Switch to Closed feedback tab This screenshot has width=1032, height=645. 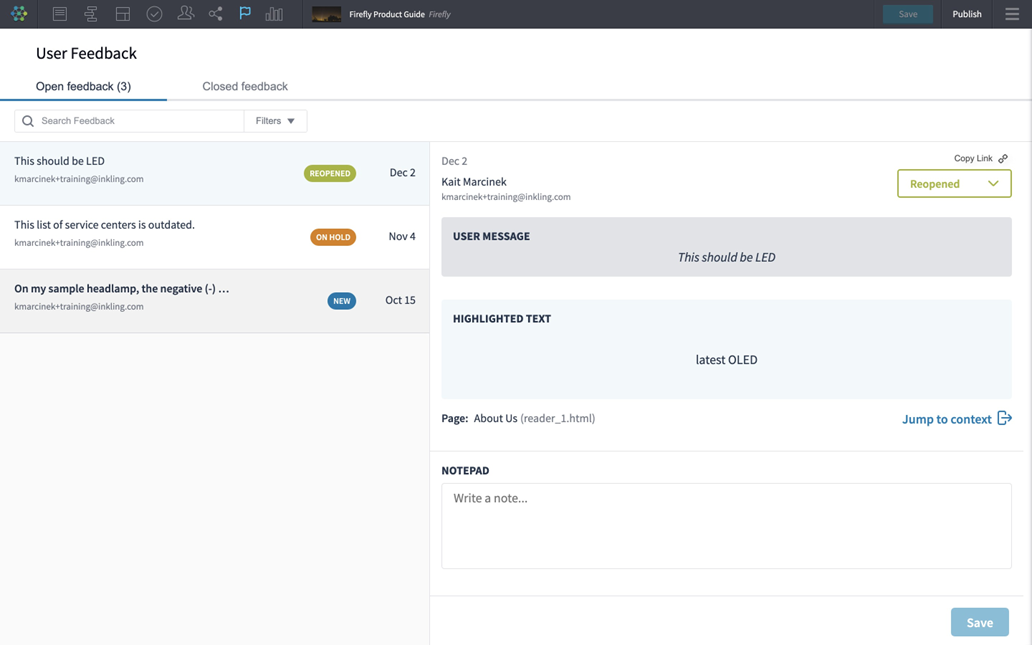pyautogui.click(x=245, y=87)
